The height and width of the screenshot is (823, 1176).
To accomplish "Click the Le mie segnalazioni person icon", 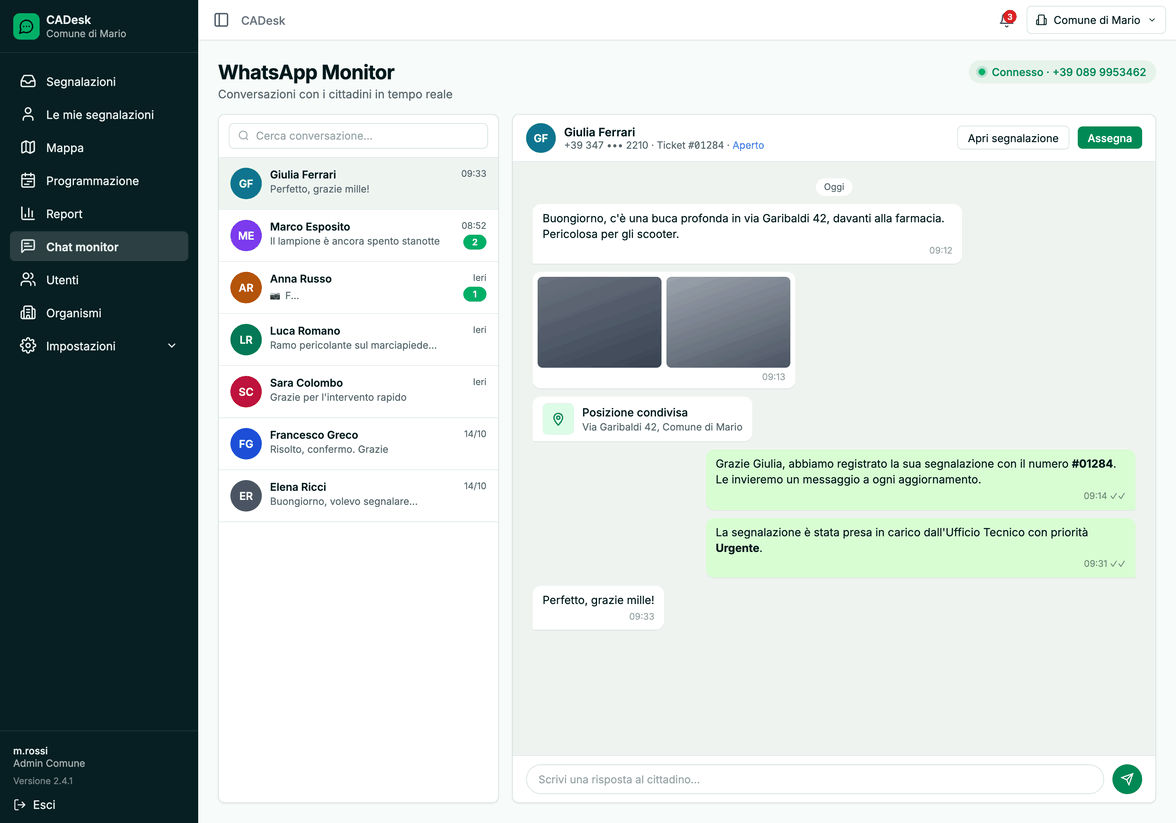I will (28, 114).
